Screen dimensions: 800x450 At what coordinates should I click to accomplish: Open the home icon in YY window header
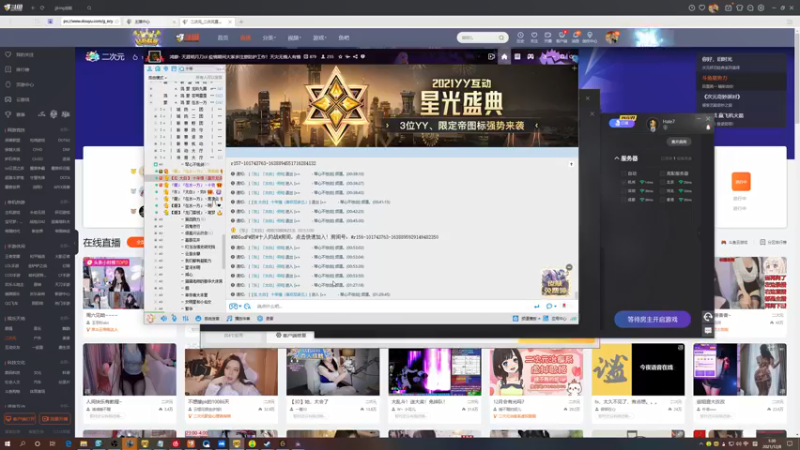[504, 57]
